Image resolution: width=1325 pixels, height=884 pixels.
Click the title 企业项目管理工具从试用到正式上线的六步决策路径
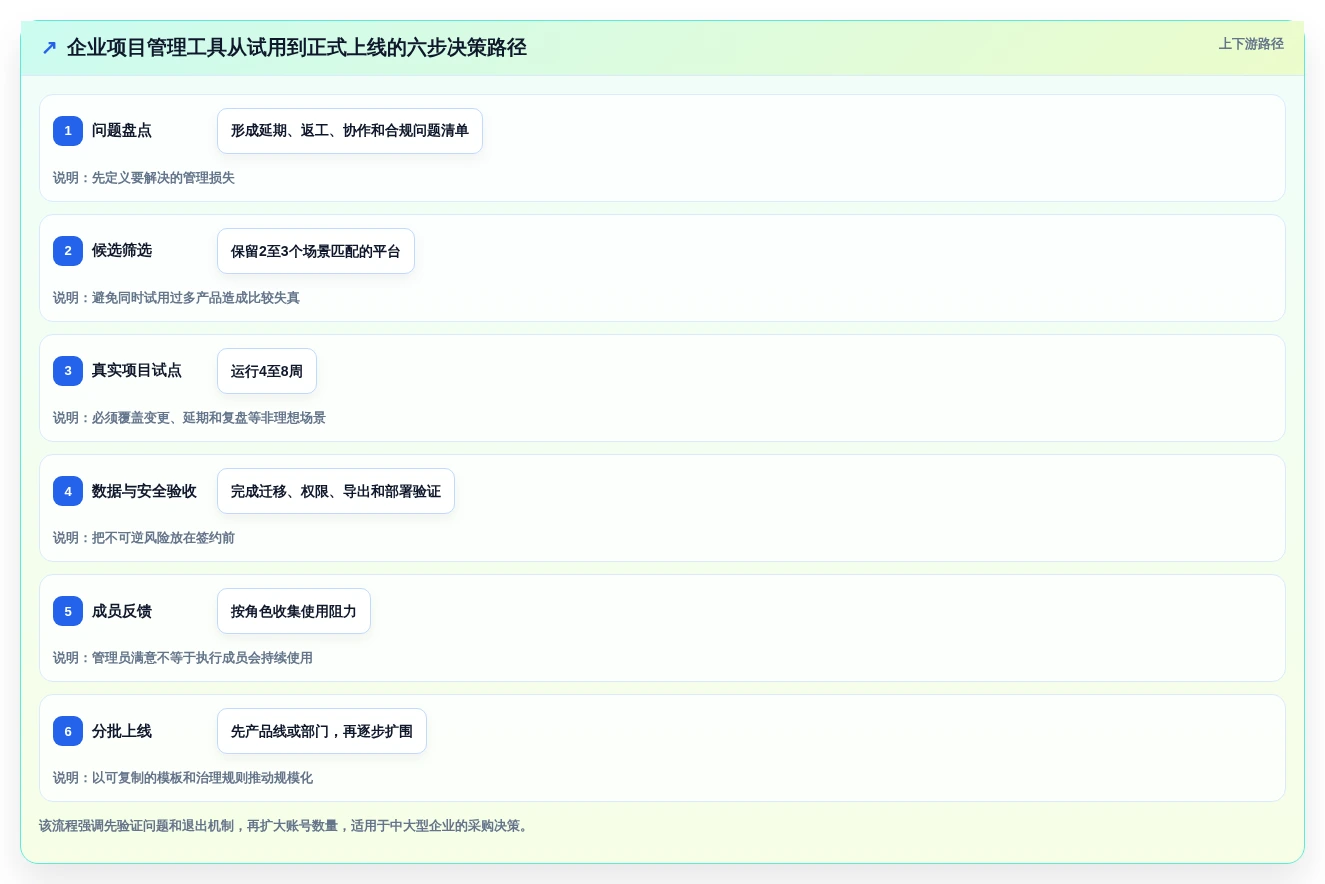(x=297, y=47)
